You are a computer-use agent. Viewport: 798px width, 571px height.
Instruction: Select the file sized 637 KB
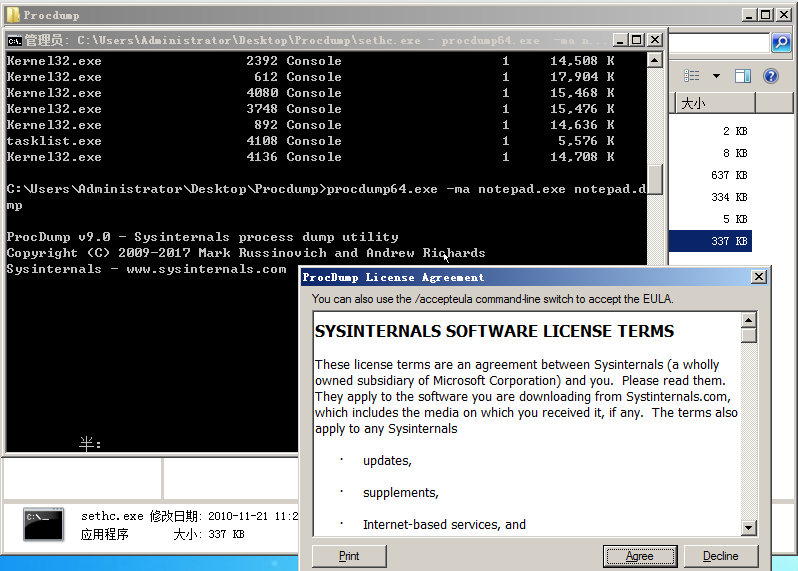pyautogui.click(x=729, y=175)
